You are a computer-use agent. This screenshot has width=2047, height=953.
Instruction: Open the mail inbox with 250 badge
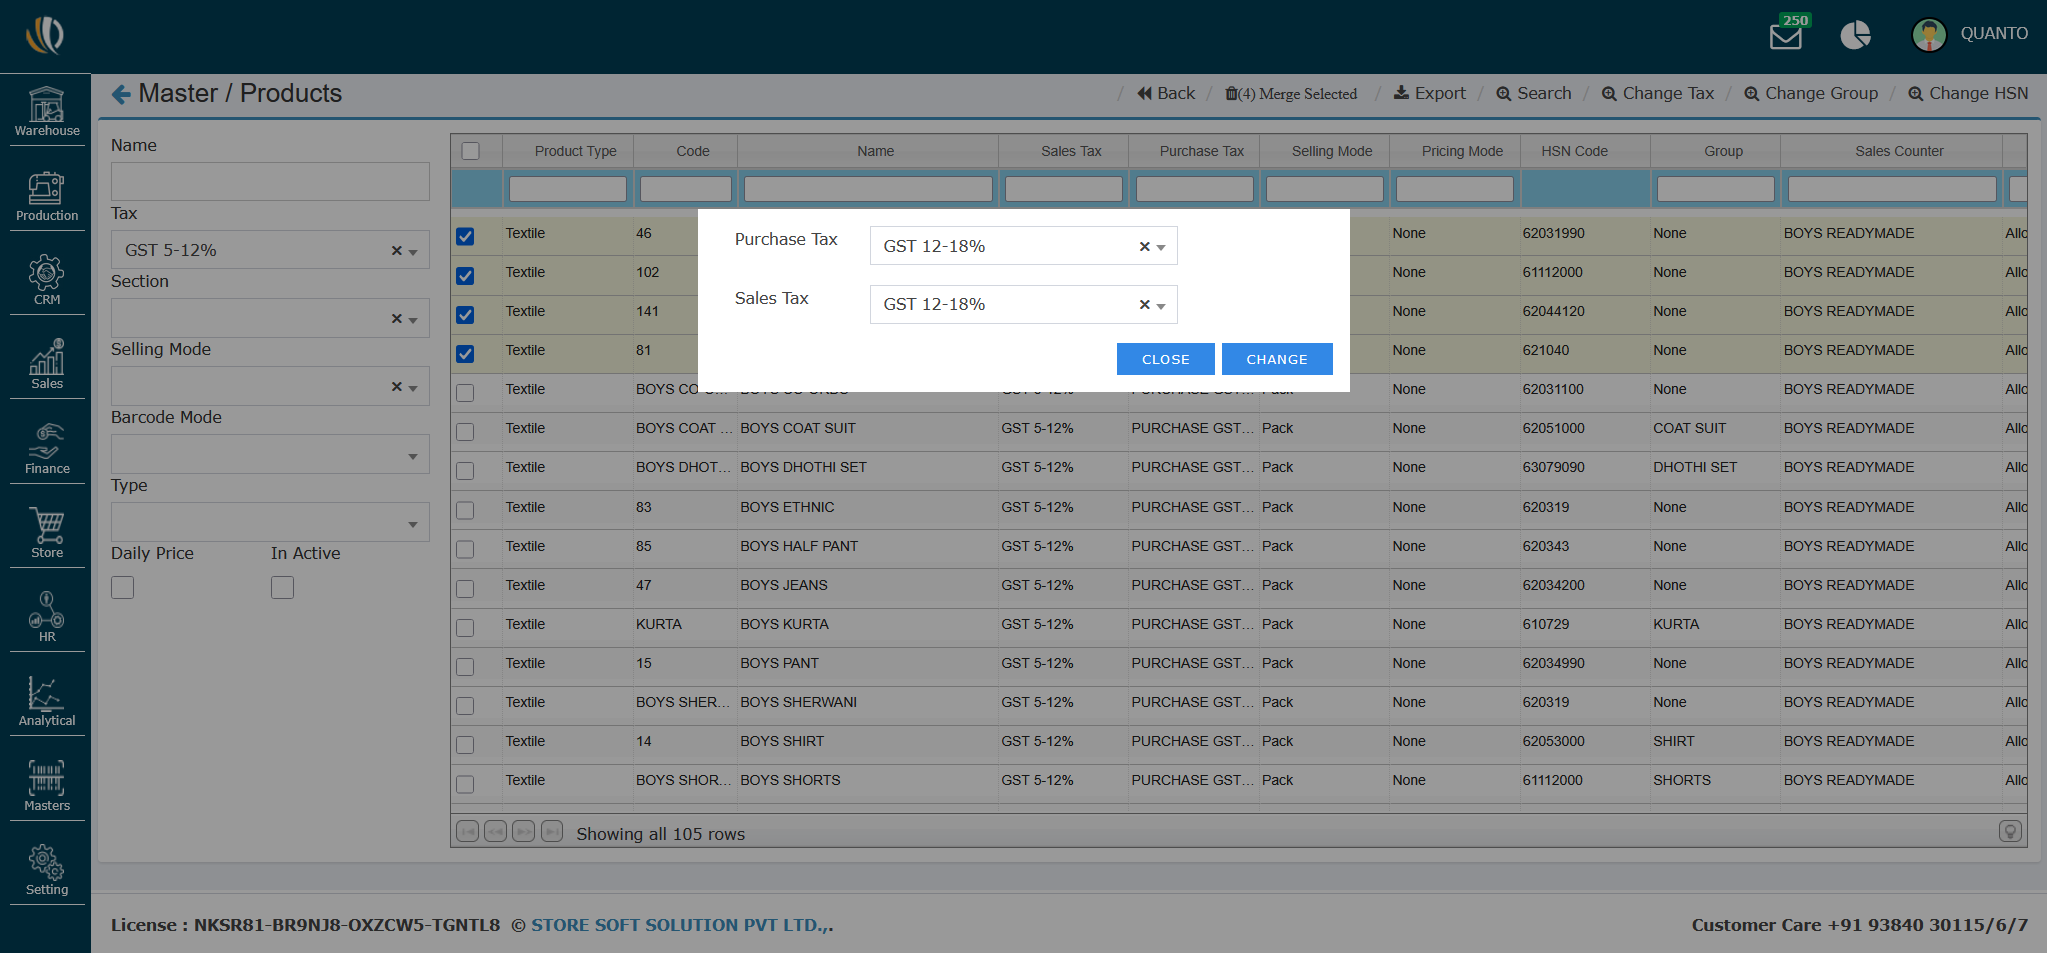point(1785,36)
